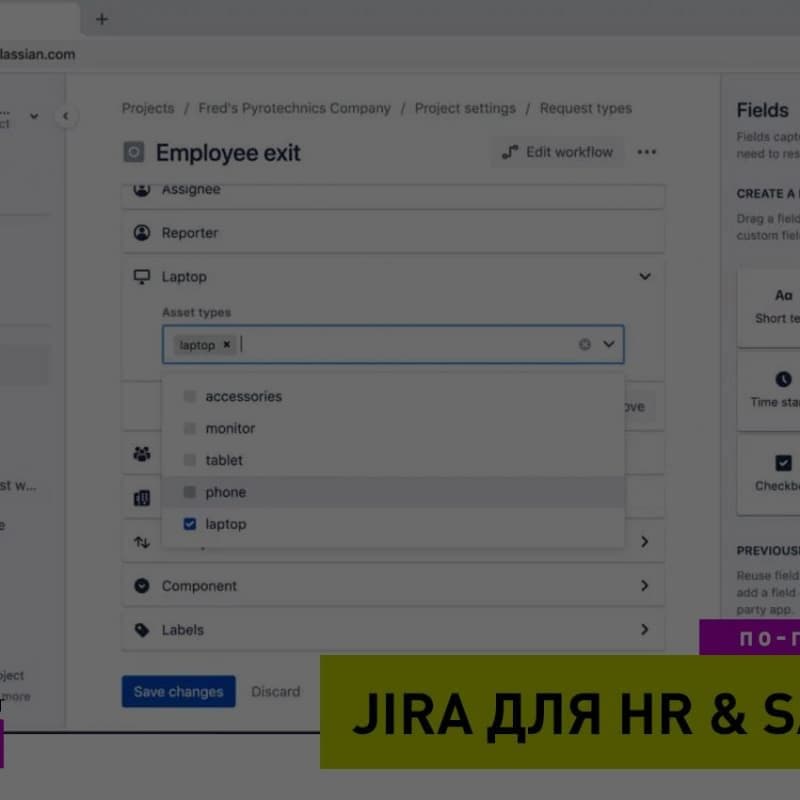Clear all selected asset types

pyautogui.click(x=585, y=344)
